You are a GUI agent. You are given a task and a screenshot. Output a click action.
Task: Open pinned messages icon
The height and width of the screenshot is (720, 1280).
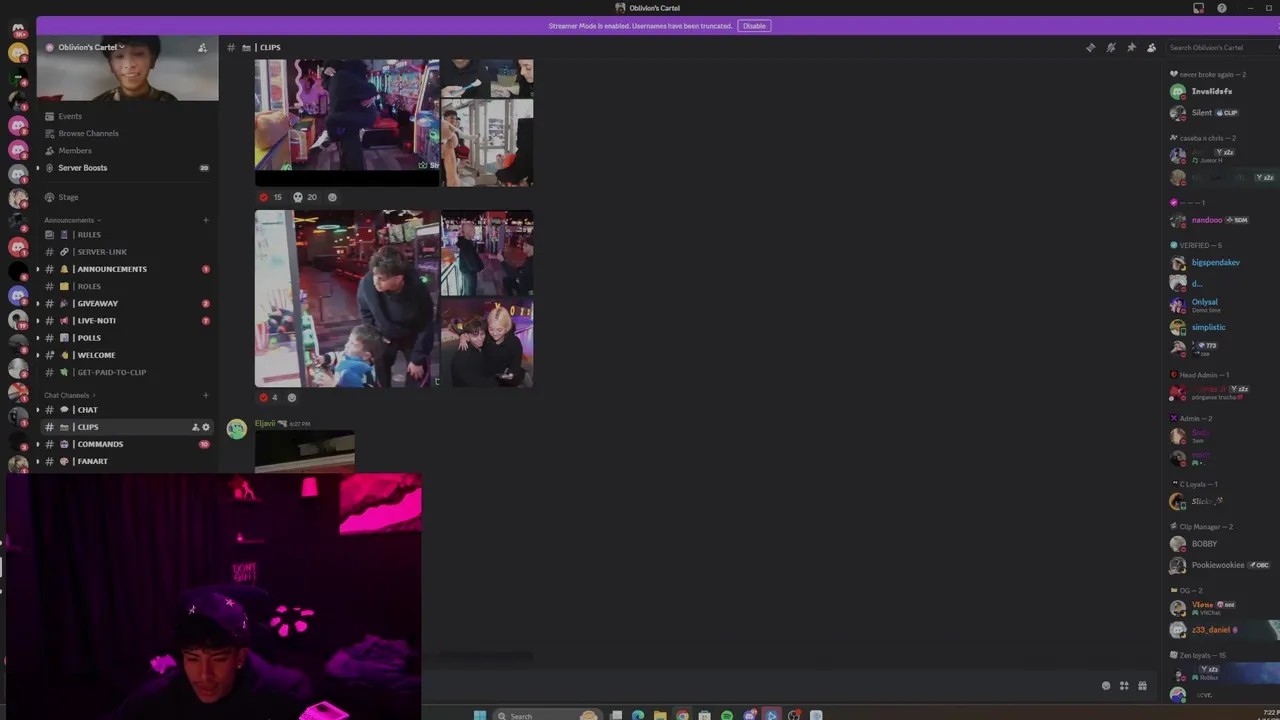pyautogui.click(x=1131, y=48)
